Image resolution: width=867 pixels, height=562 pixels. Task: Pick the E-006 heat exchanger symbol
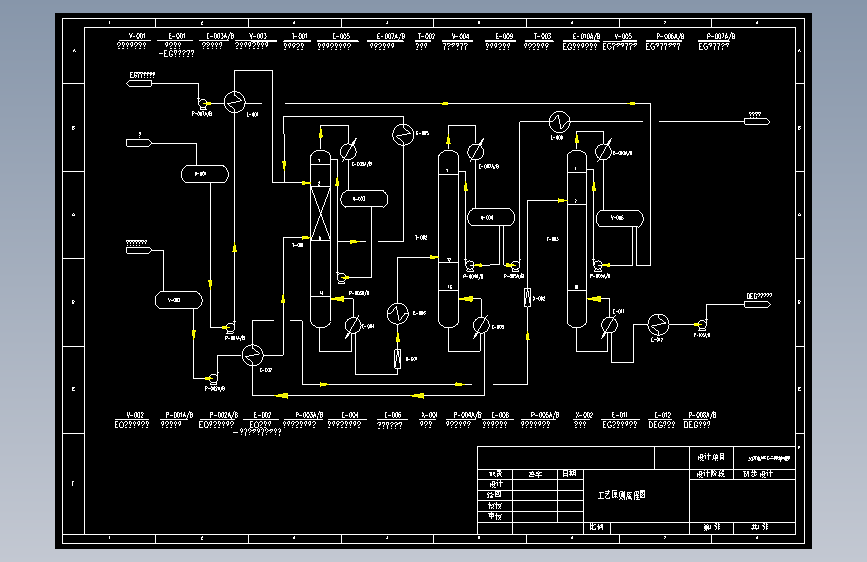click(398, 314)
